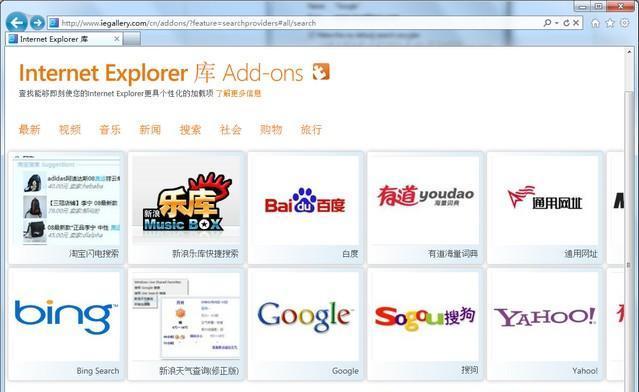639x392 pixels.
Task: Click the 淘宝闪电搜索 caption text
Action: tap(94, 253)
